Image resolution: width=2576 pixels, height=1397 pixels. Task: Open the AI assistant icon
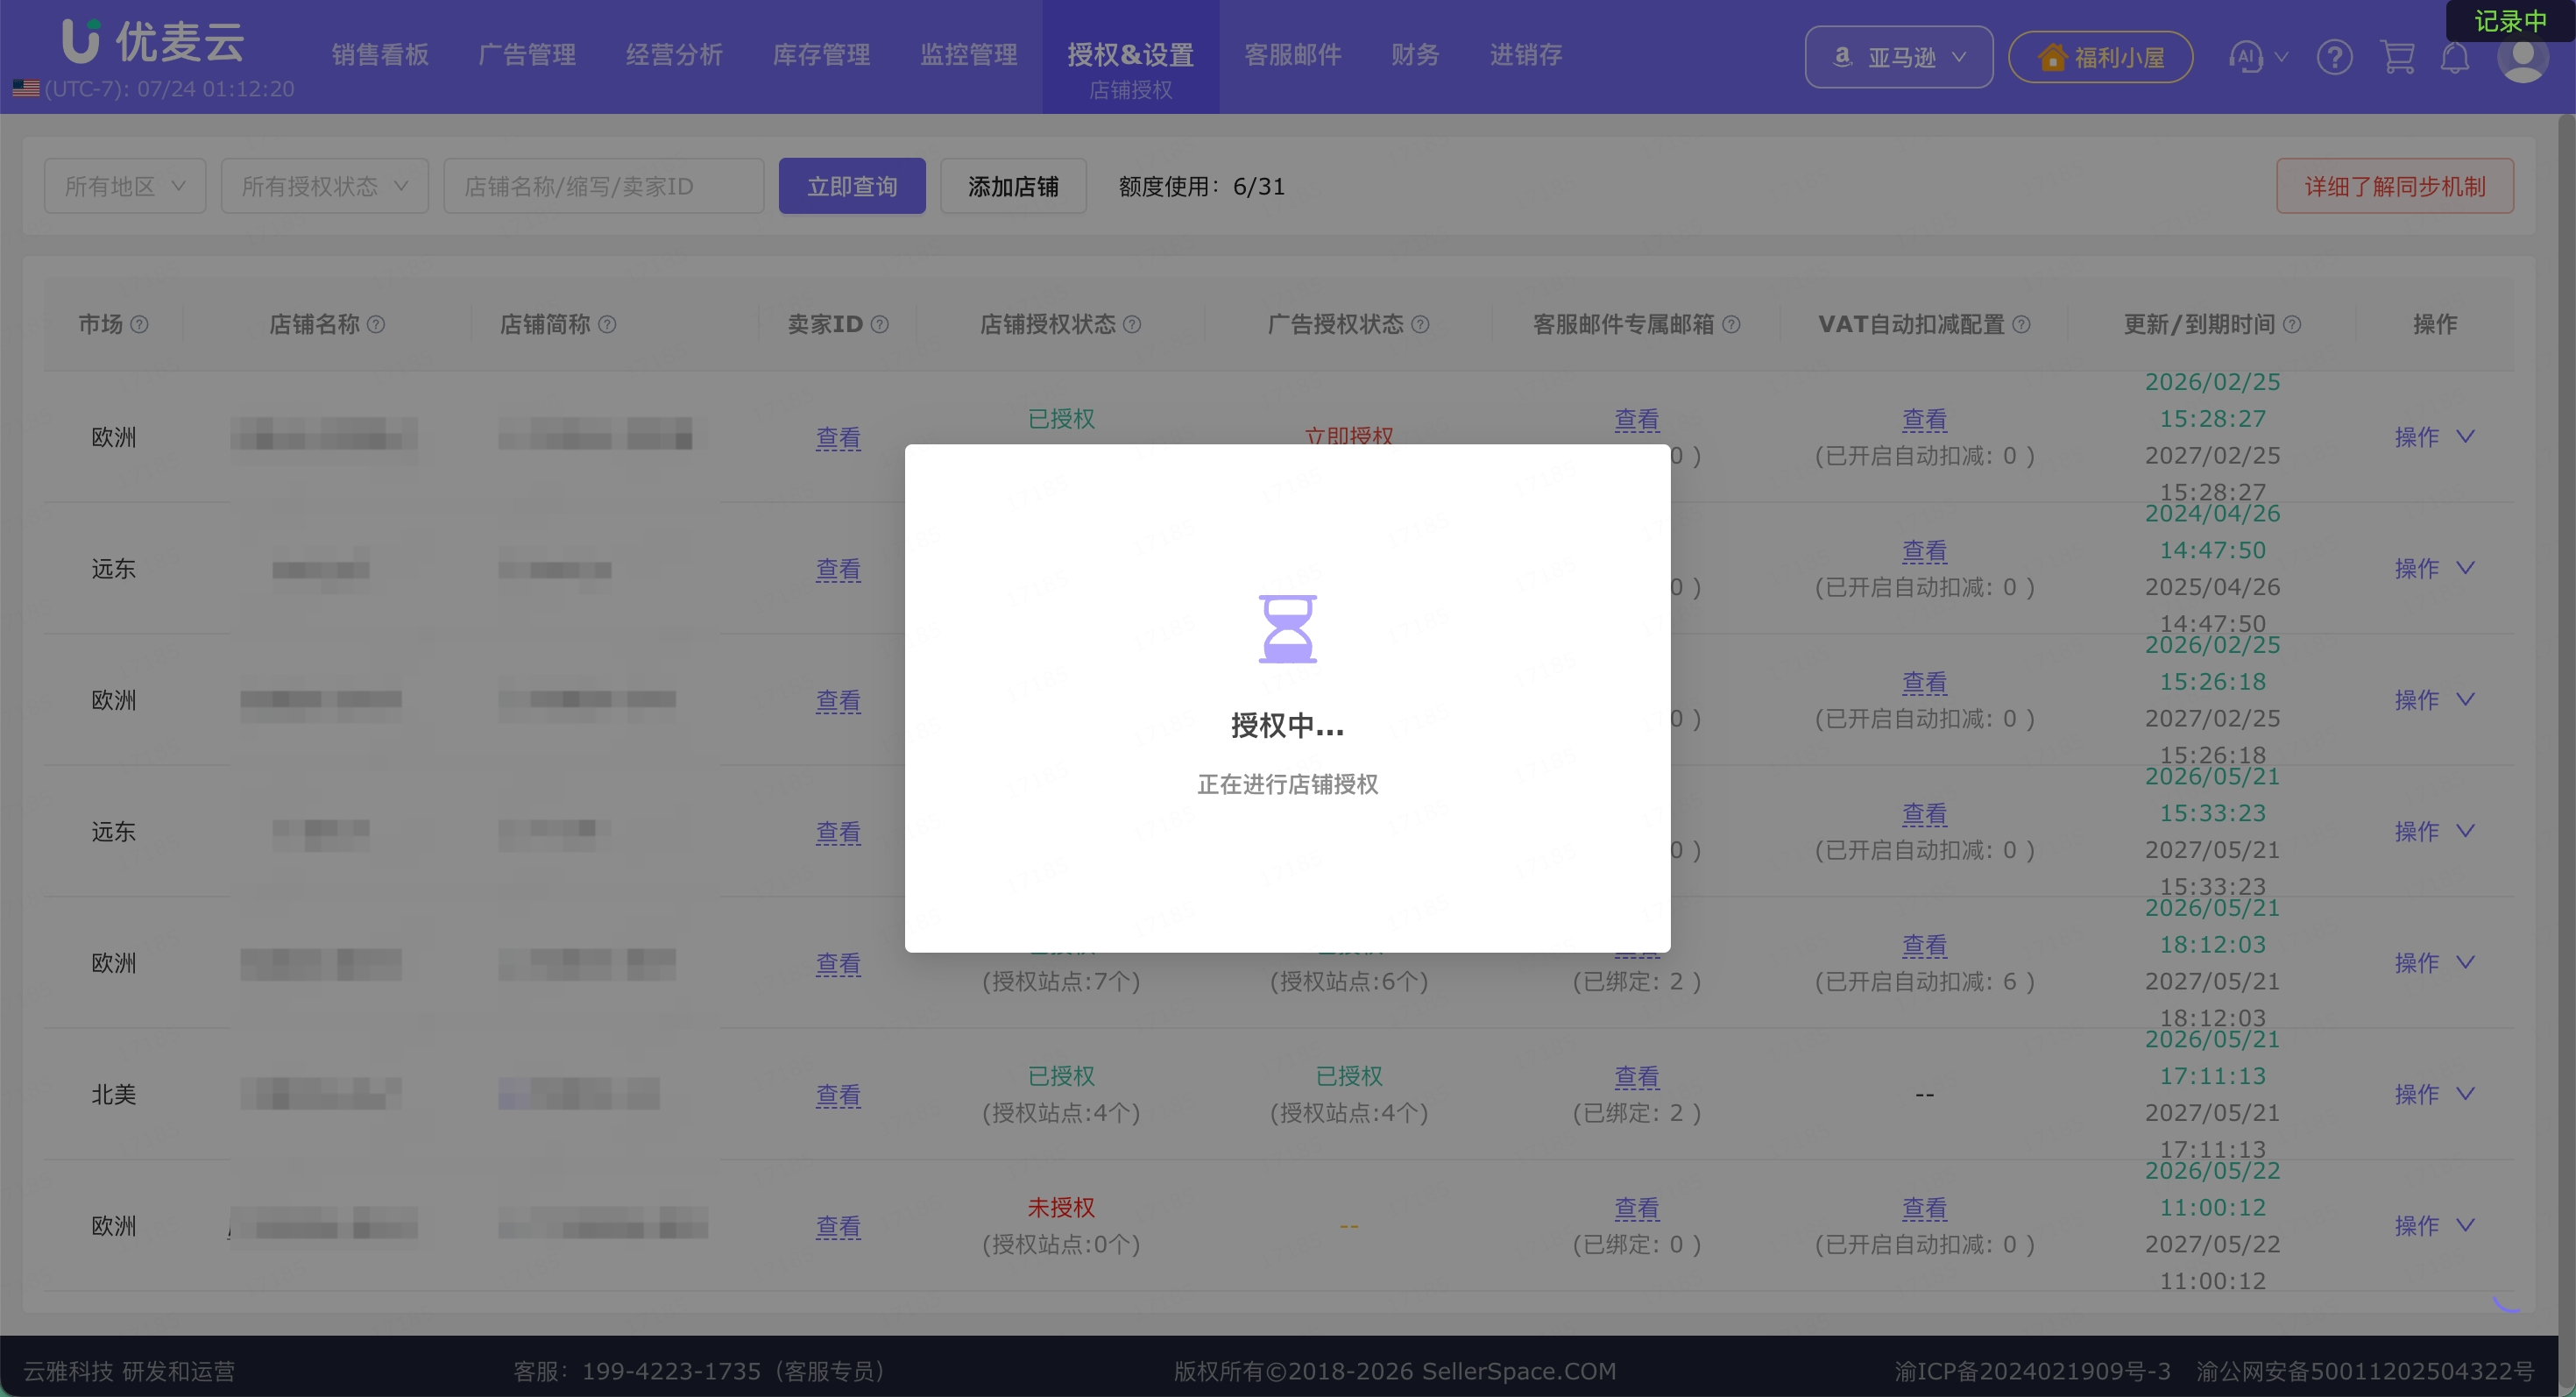[2245, 57]
